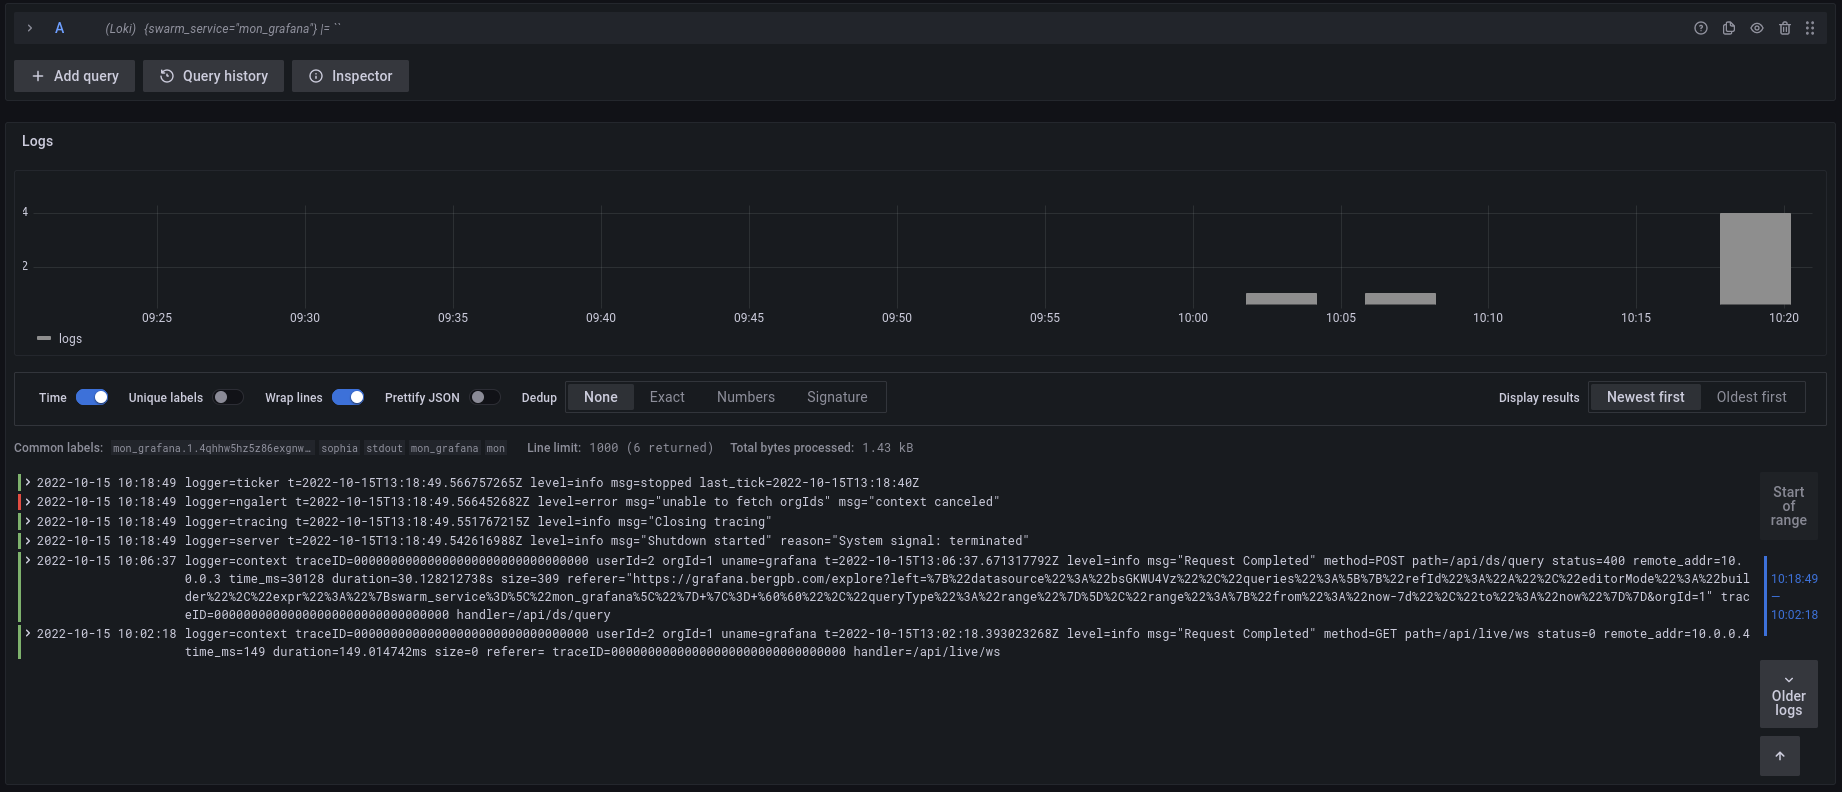Click the scroll to top arrow button

tap(1780, 756)
